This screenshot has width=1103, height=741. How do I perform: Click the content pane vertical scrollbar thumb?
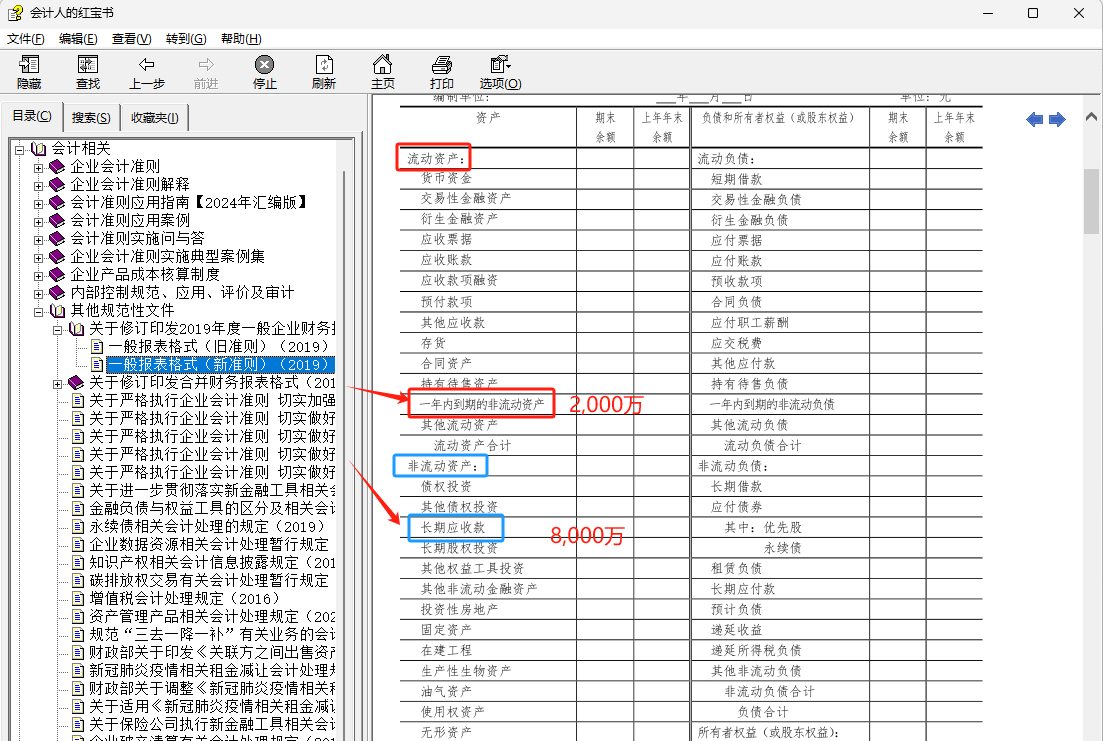[x=1091, y=201]
